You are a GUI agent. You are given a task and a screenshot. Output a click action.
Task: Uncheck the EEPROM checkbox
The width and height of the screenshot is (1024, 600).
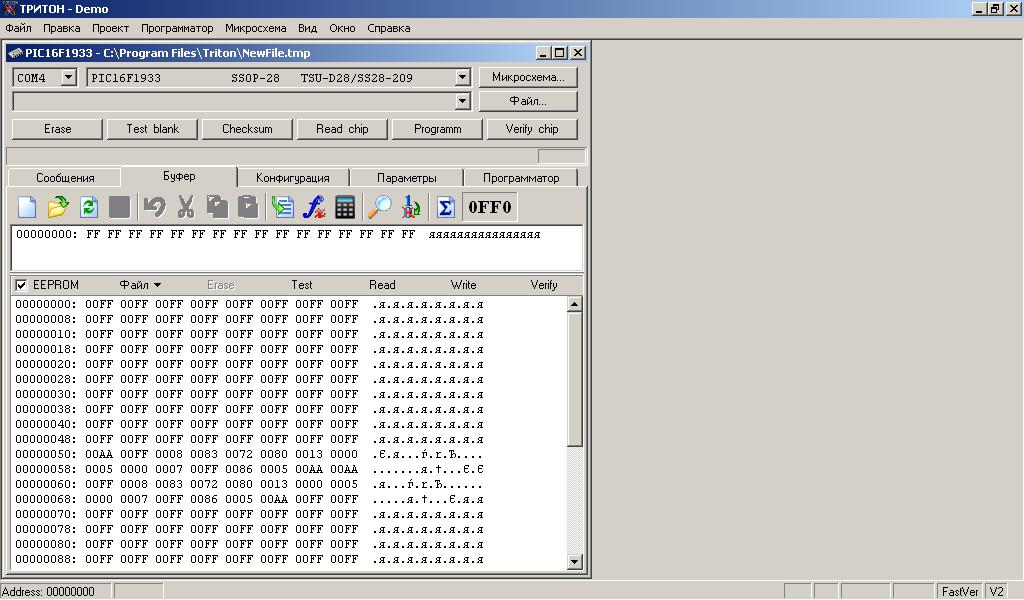[21, 285]
